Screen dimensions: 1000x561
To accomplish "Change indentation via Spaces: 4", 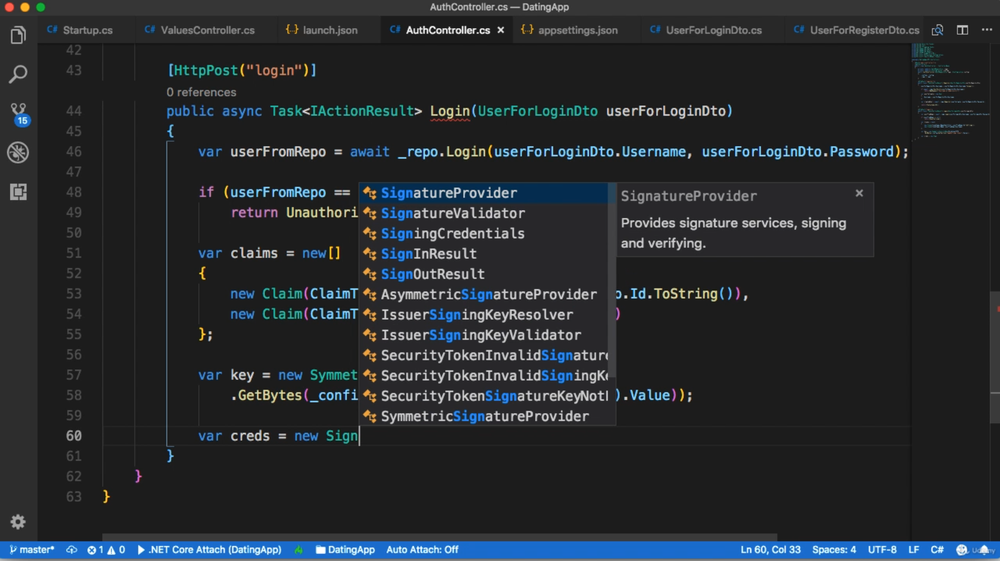I will (x=834, y=550).
